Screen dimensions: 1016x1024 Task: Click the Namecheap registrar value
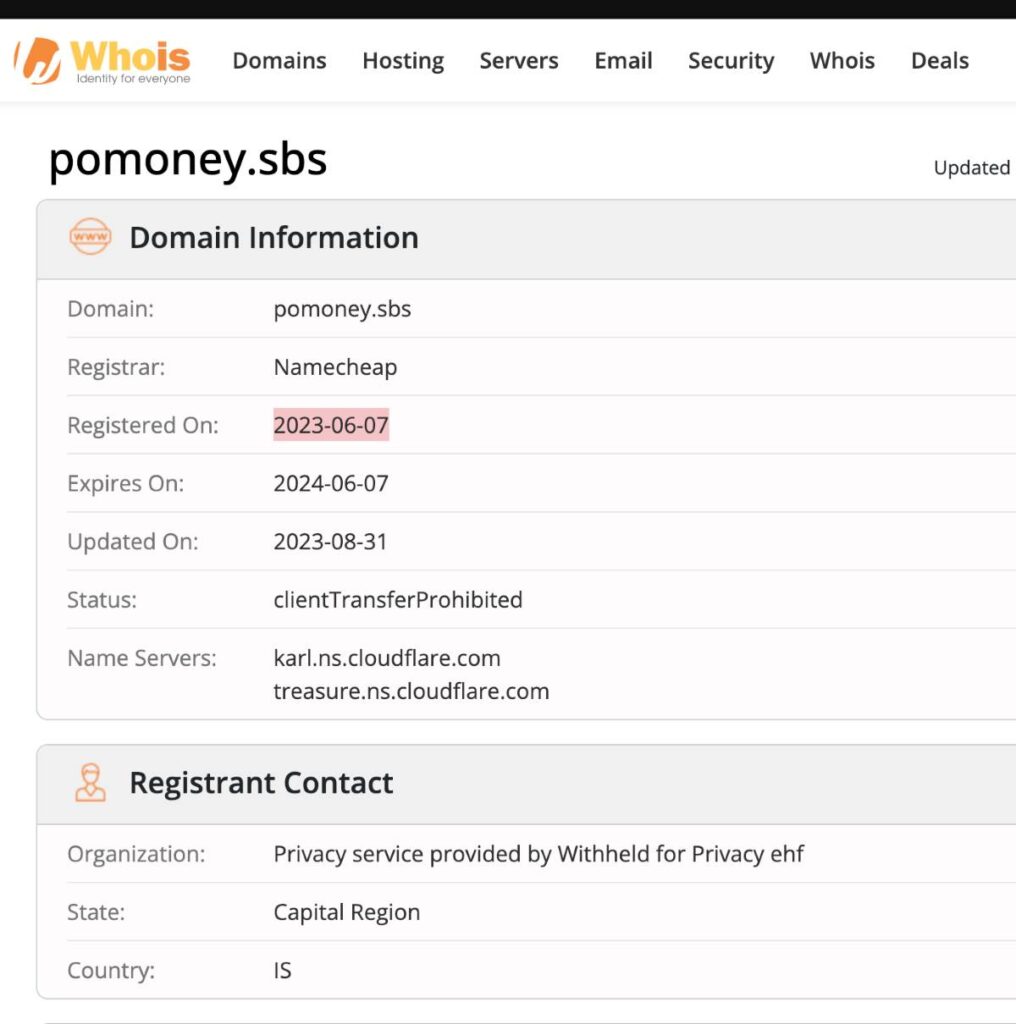(x=335, y=367)
